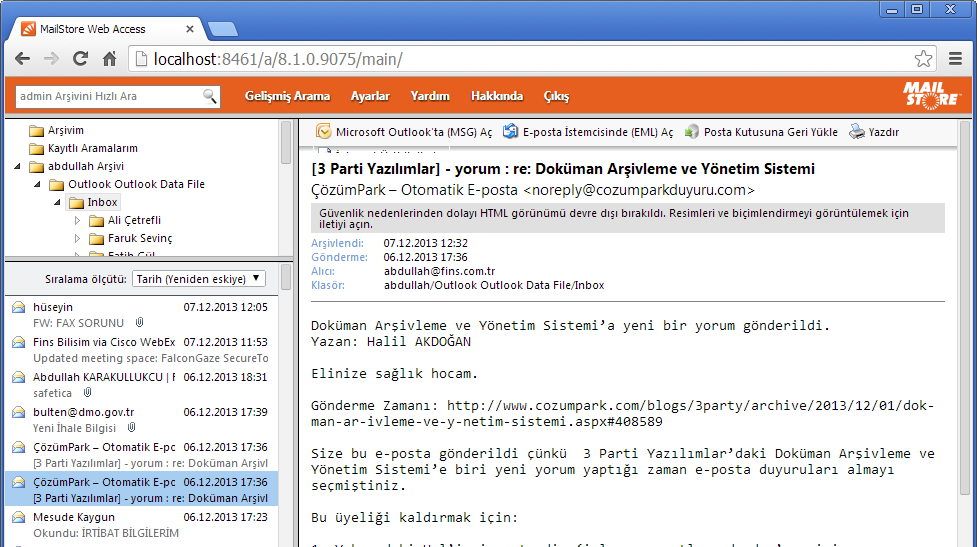Click the search magnifier icon

pos(210,96)
